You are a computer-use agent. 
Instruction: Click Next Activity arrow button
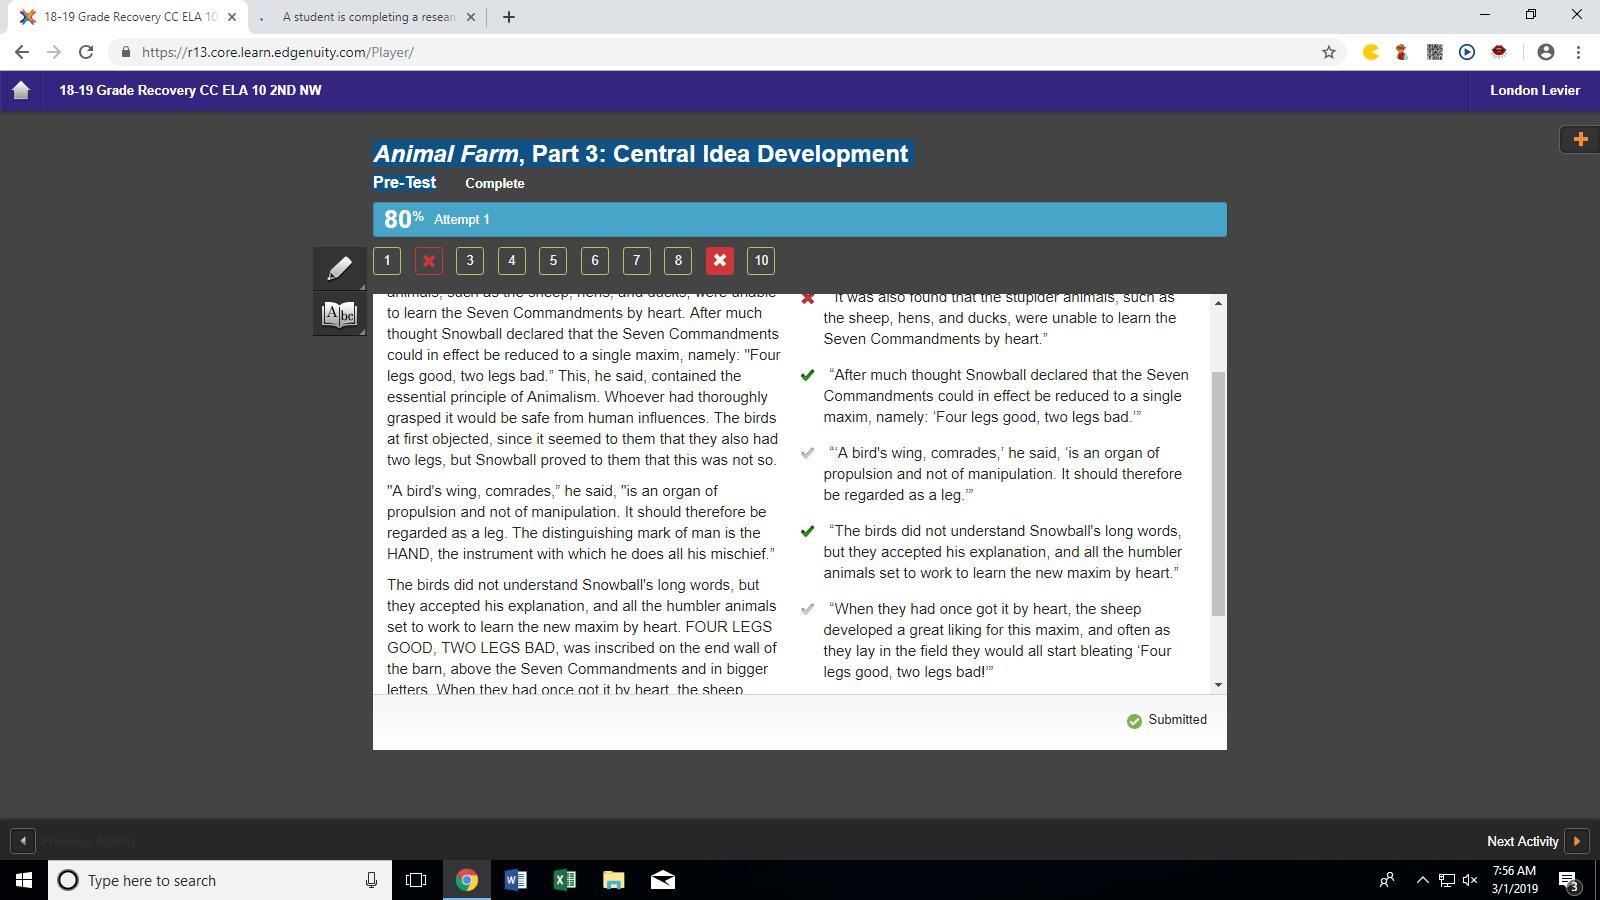pos(1576,841)
